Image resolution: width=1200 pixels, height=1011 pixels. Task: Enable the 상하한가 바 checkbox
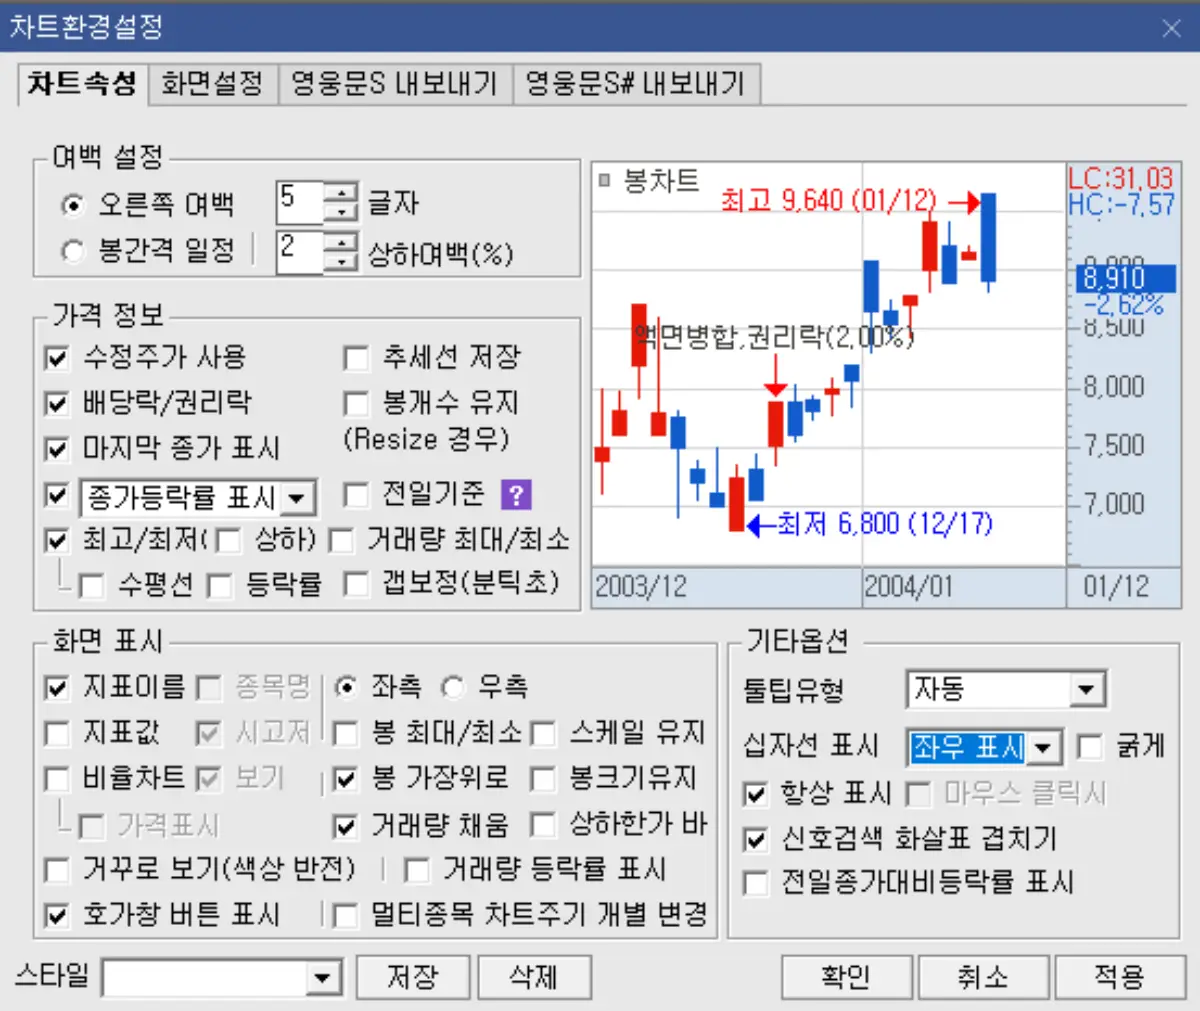(542, 825)
